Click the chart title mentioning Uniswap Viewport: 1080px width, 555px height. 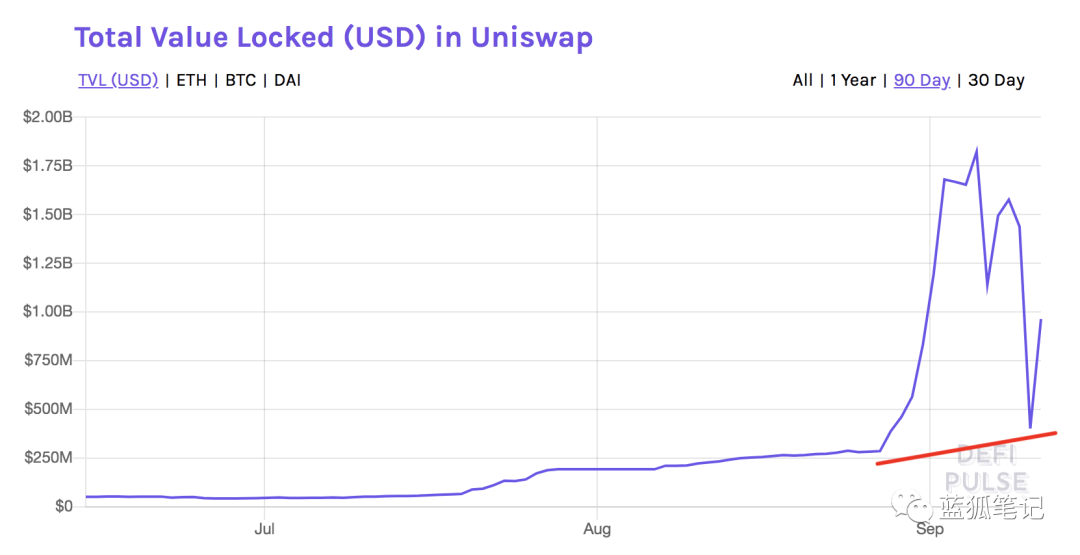pyautogui.click(x=333, y=38)
